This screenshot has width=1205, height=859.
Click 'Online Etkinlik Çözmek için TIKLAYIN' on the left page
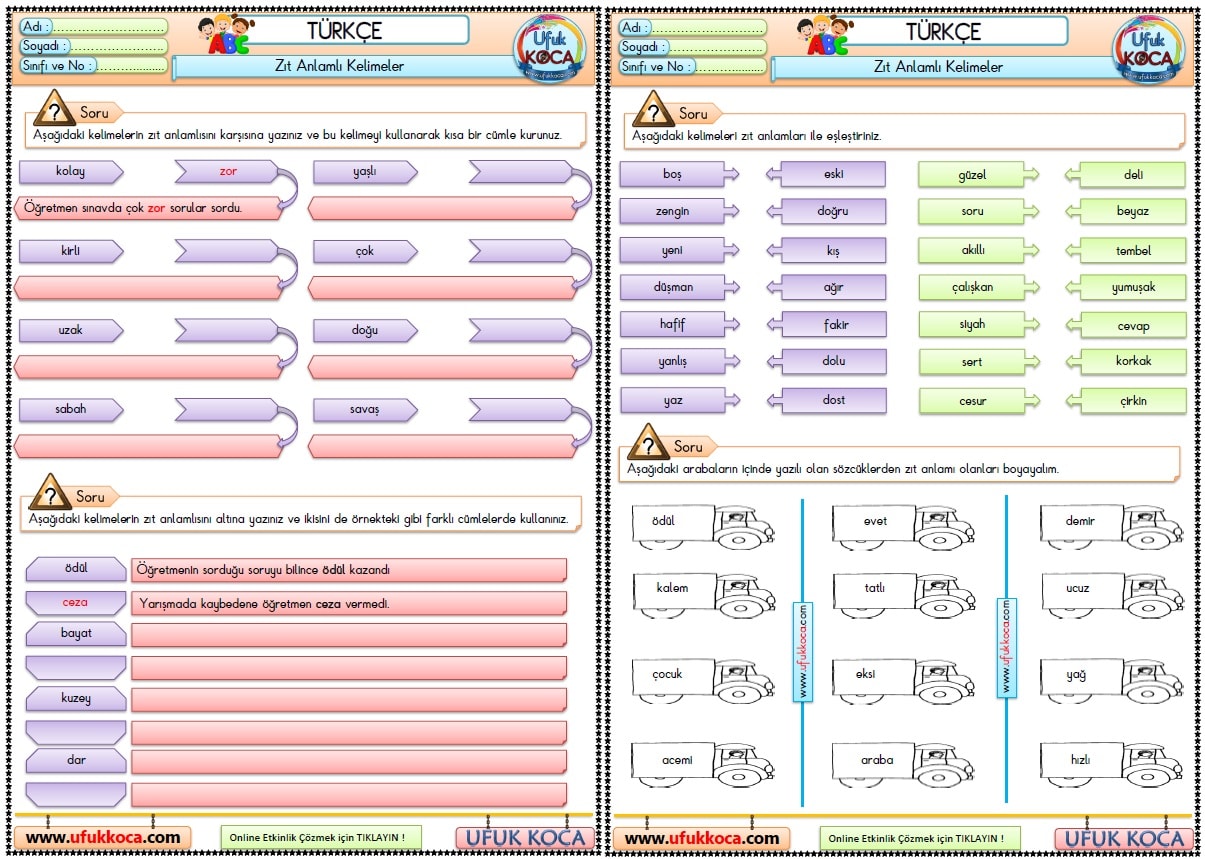click(321, 838)
